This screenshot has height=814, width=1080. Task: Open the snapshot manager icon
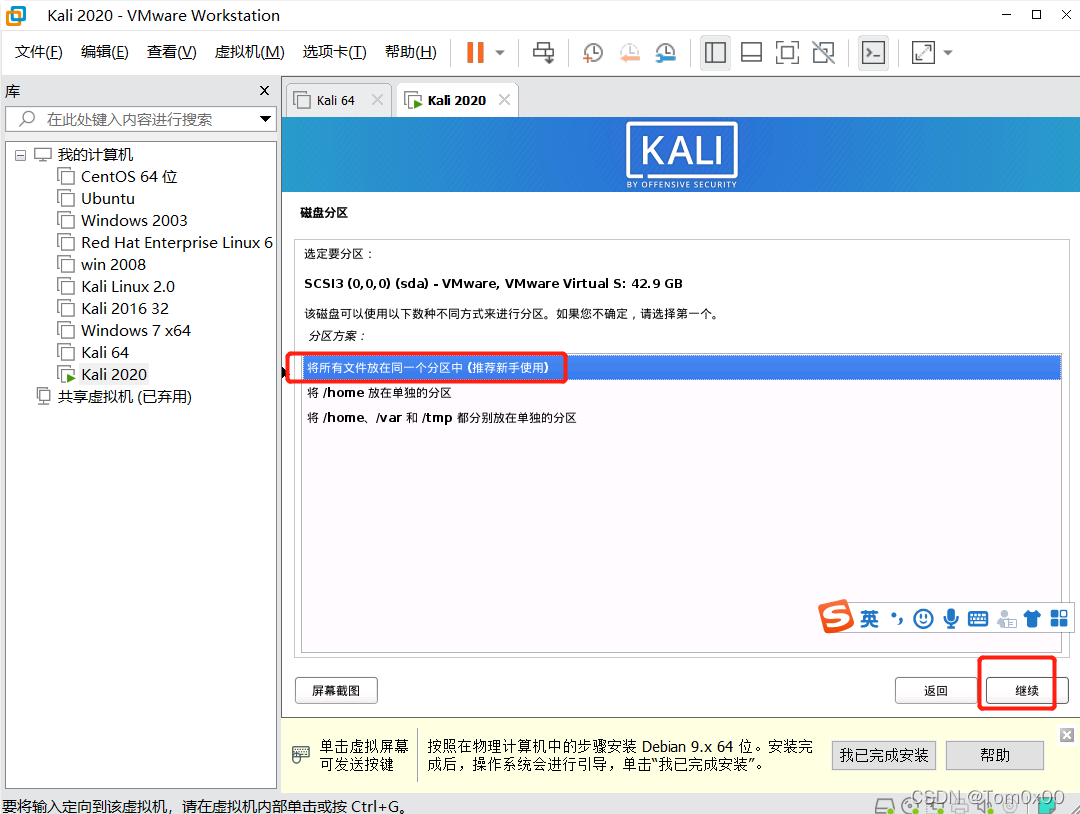click(665, 52)
